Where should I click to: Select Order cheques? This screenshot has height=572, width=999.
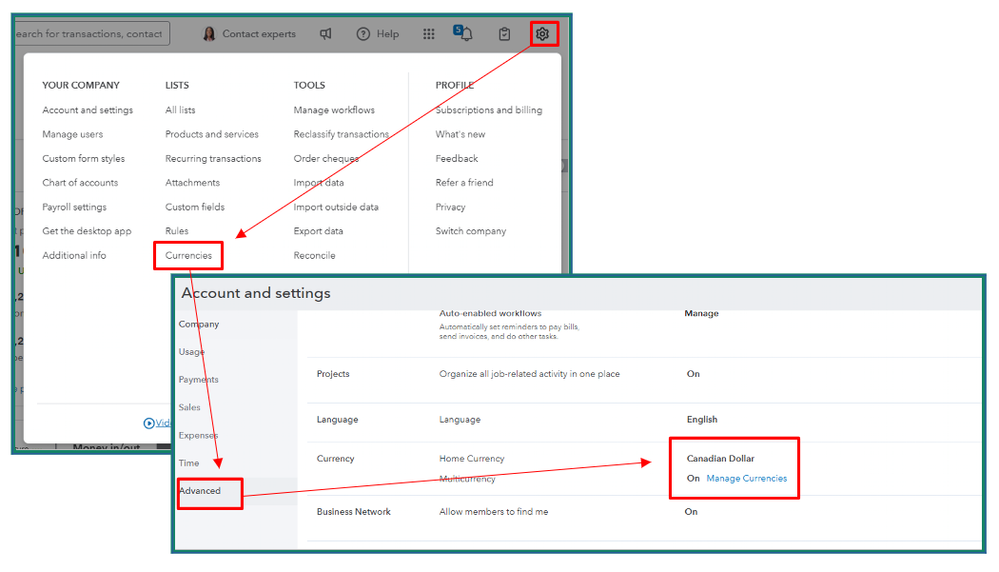click(326, 159)
